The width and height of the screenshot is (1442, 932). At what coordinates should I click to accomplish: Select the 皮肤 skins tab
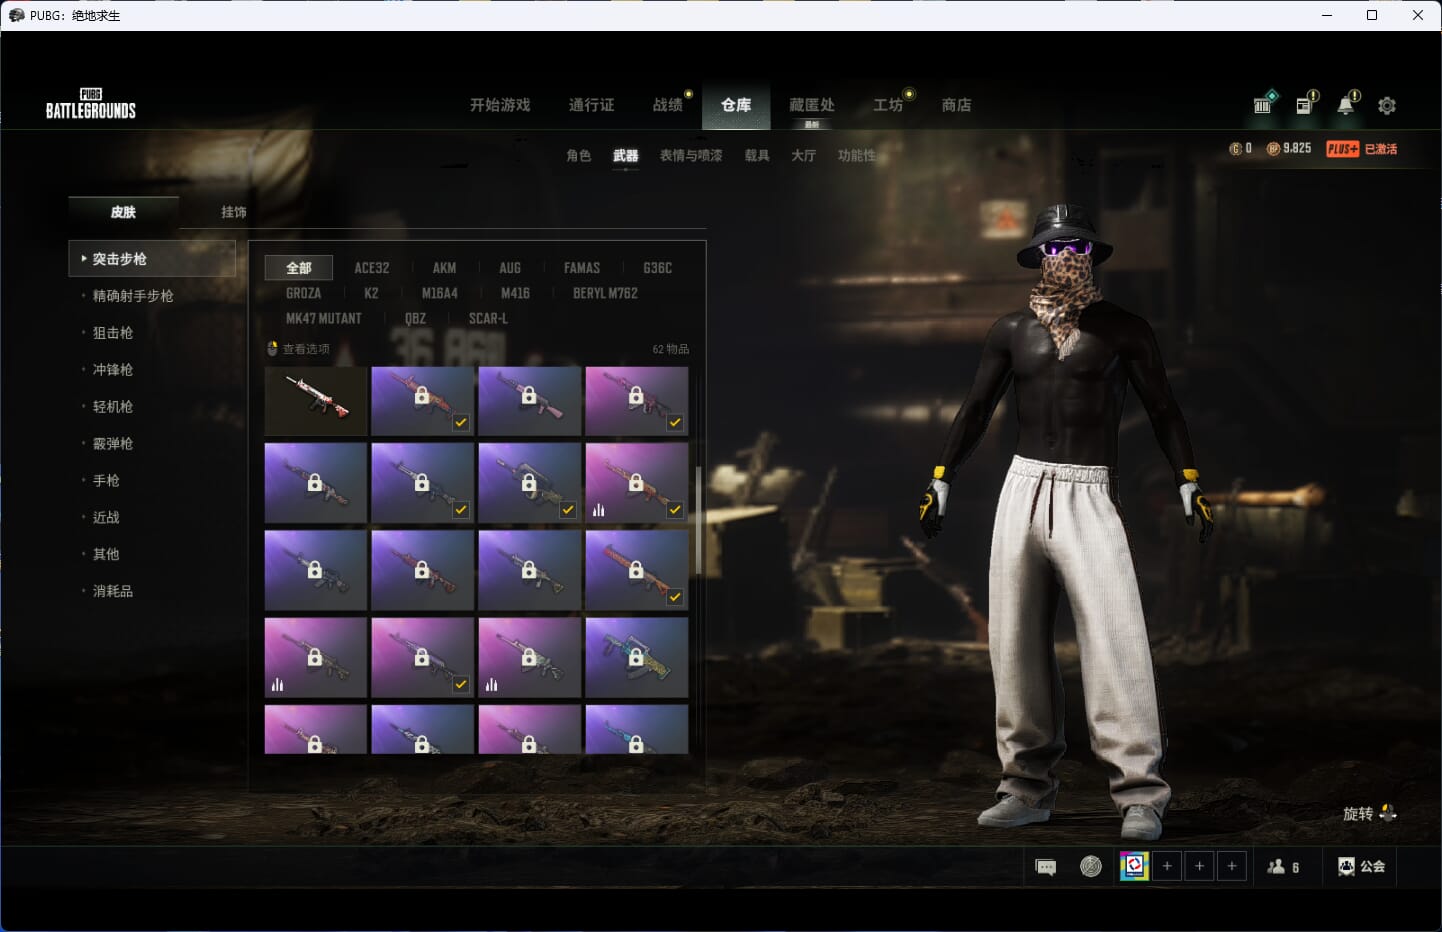tap(123, 212)
